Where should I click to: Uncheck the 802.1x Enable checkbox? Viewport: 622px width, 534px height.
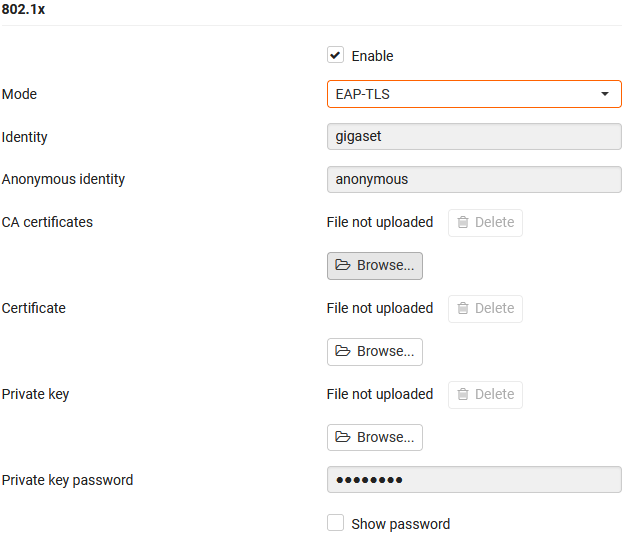pyautogui.click(x=336, y=56)
